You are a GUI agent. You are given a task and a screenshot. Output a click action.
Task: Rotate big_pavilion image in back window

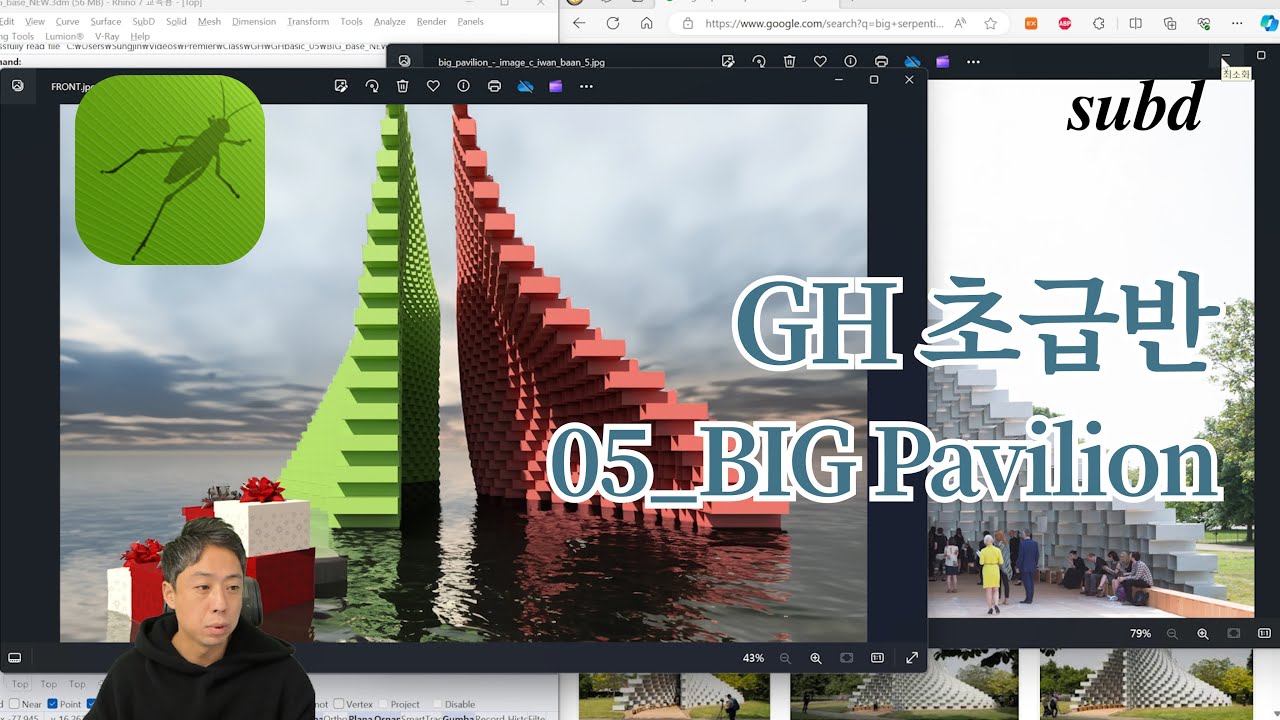point(759,61)
